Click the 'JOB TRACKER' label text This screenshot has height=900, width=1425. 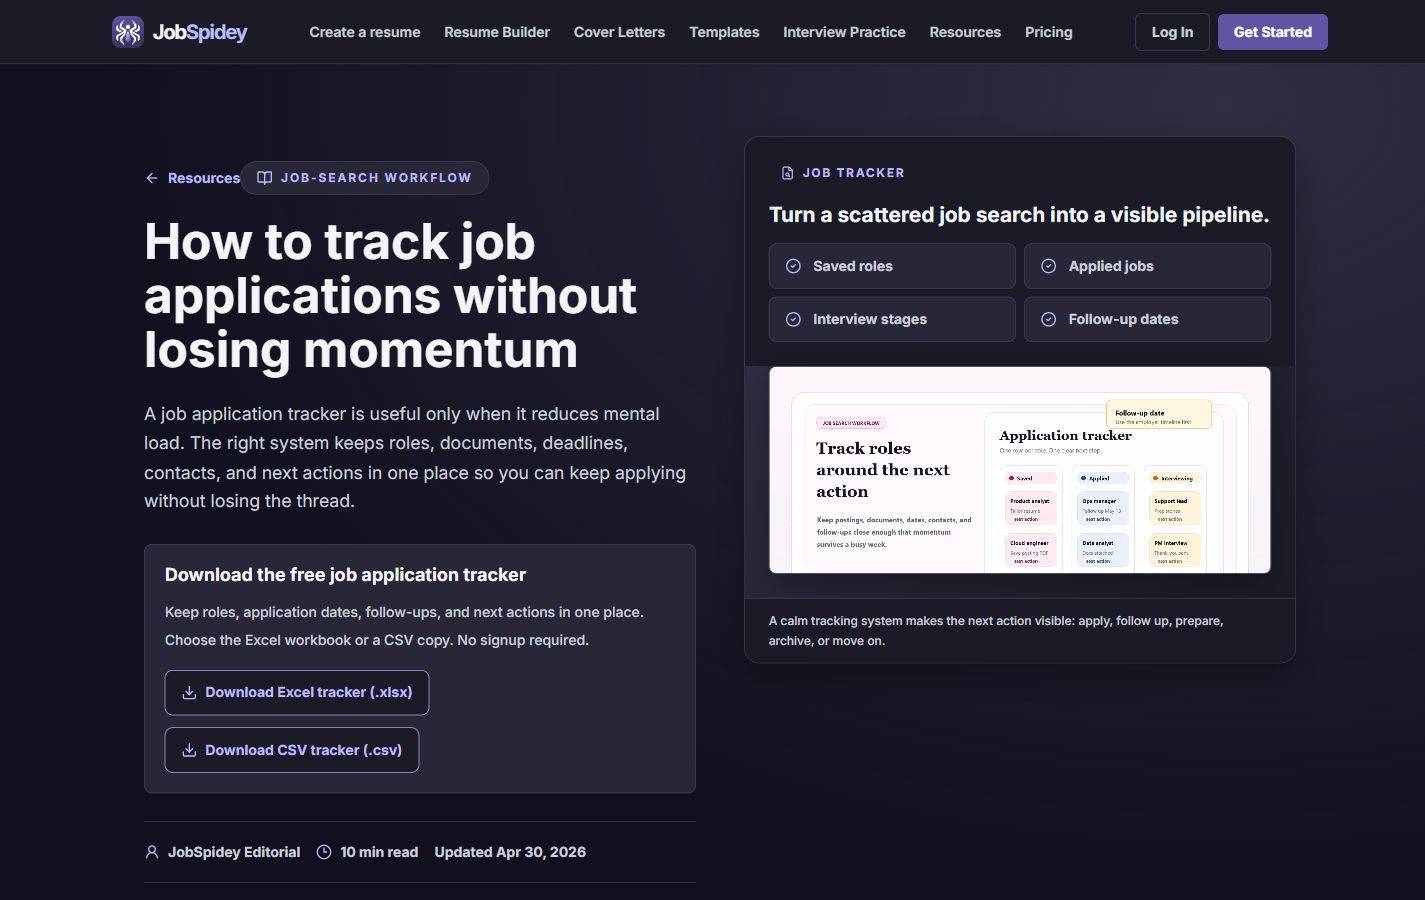[853, 173]
